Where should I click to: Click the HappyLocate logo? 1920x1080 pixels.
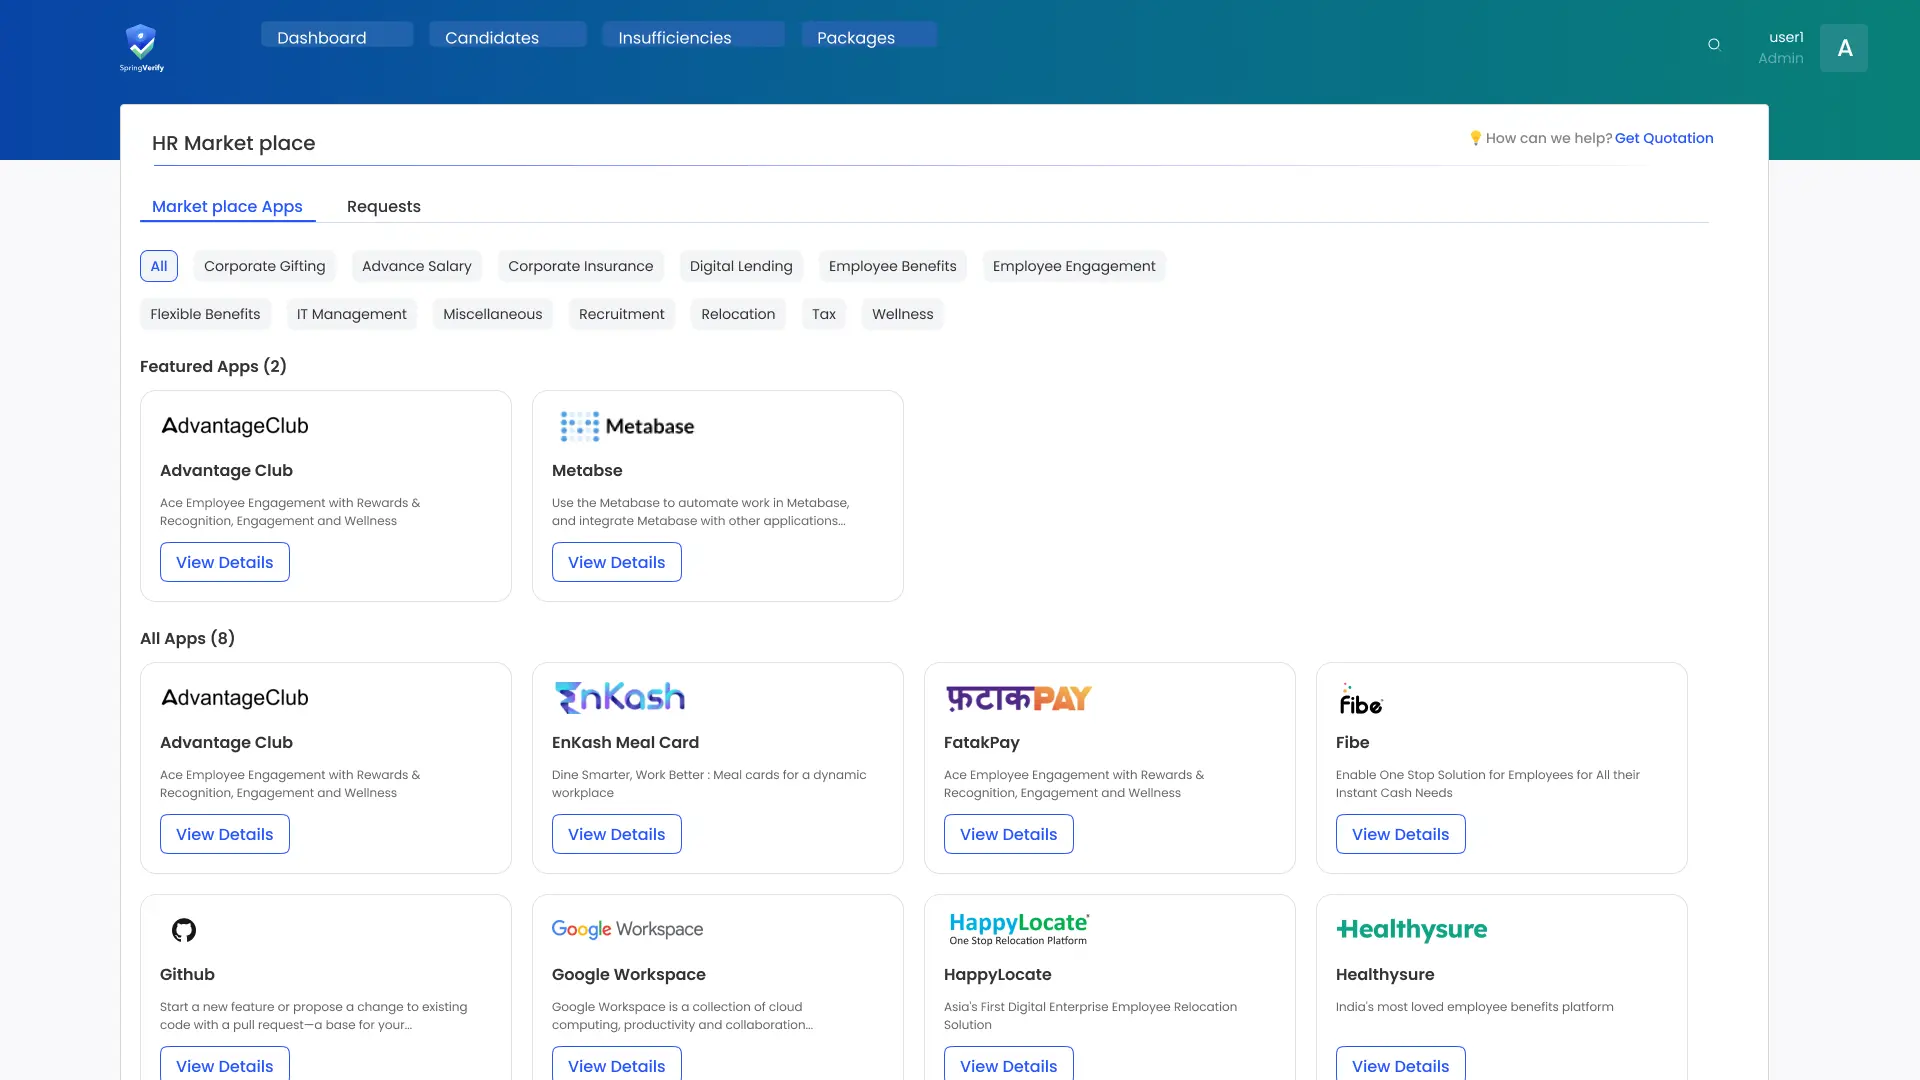[1019, 929]
